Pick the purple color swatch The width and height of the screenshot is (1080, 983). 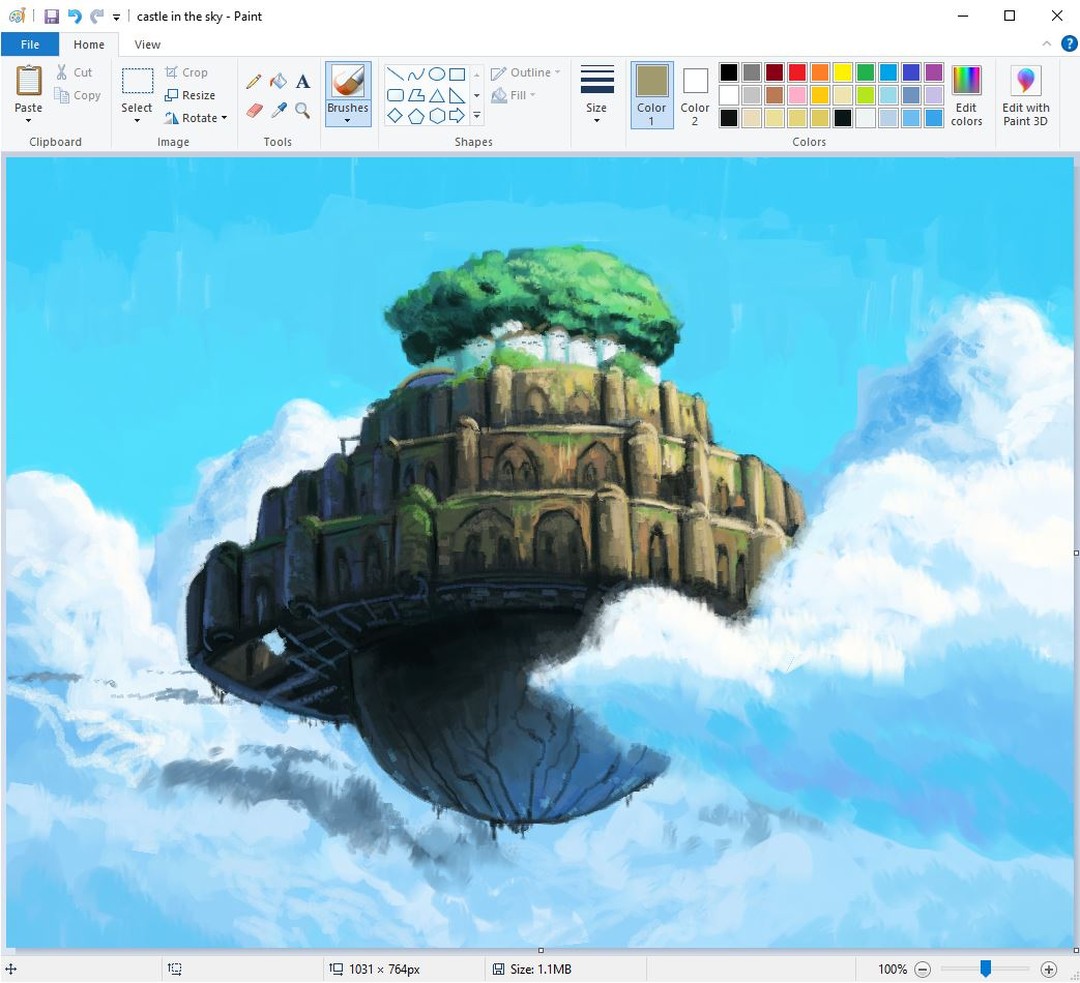933,72
